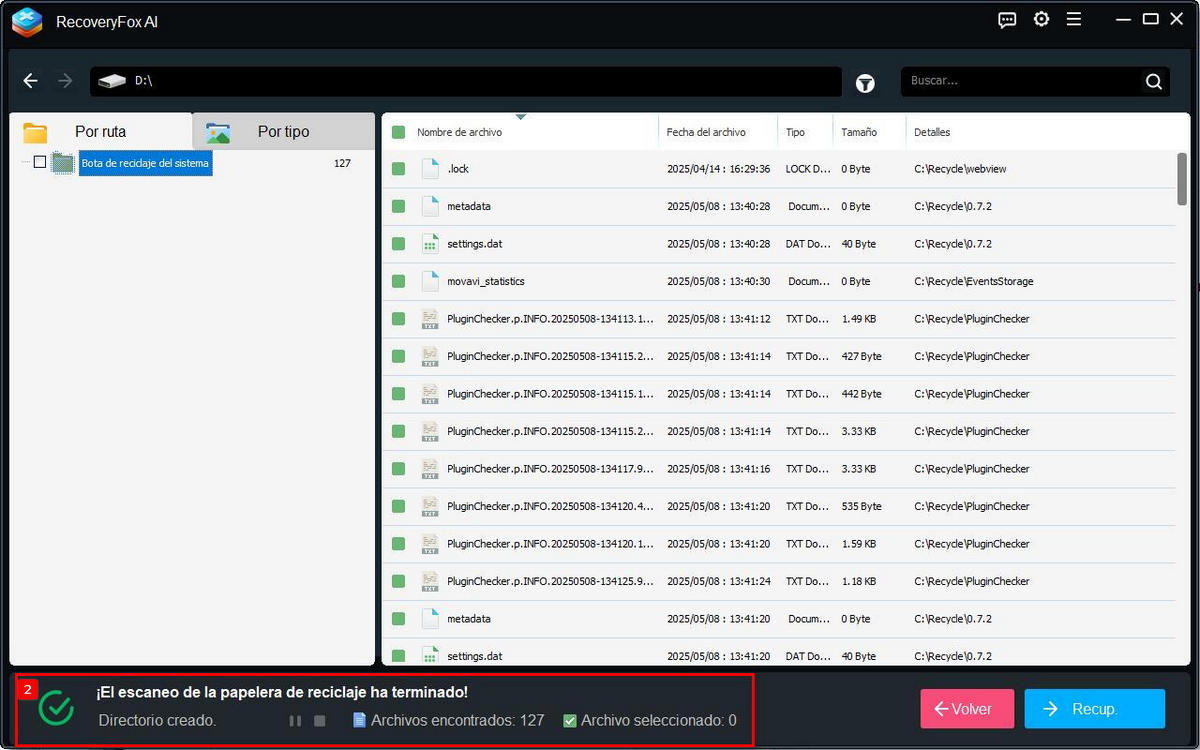
Task: Open the filter funnel icon
Action: pyautogui.click(x=865, y=84)
